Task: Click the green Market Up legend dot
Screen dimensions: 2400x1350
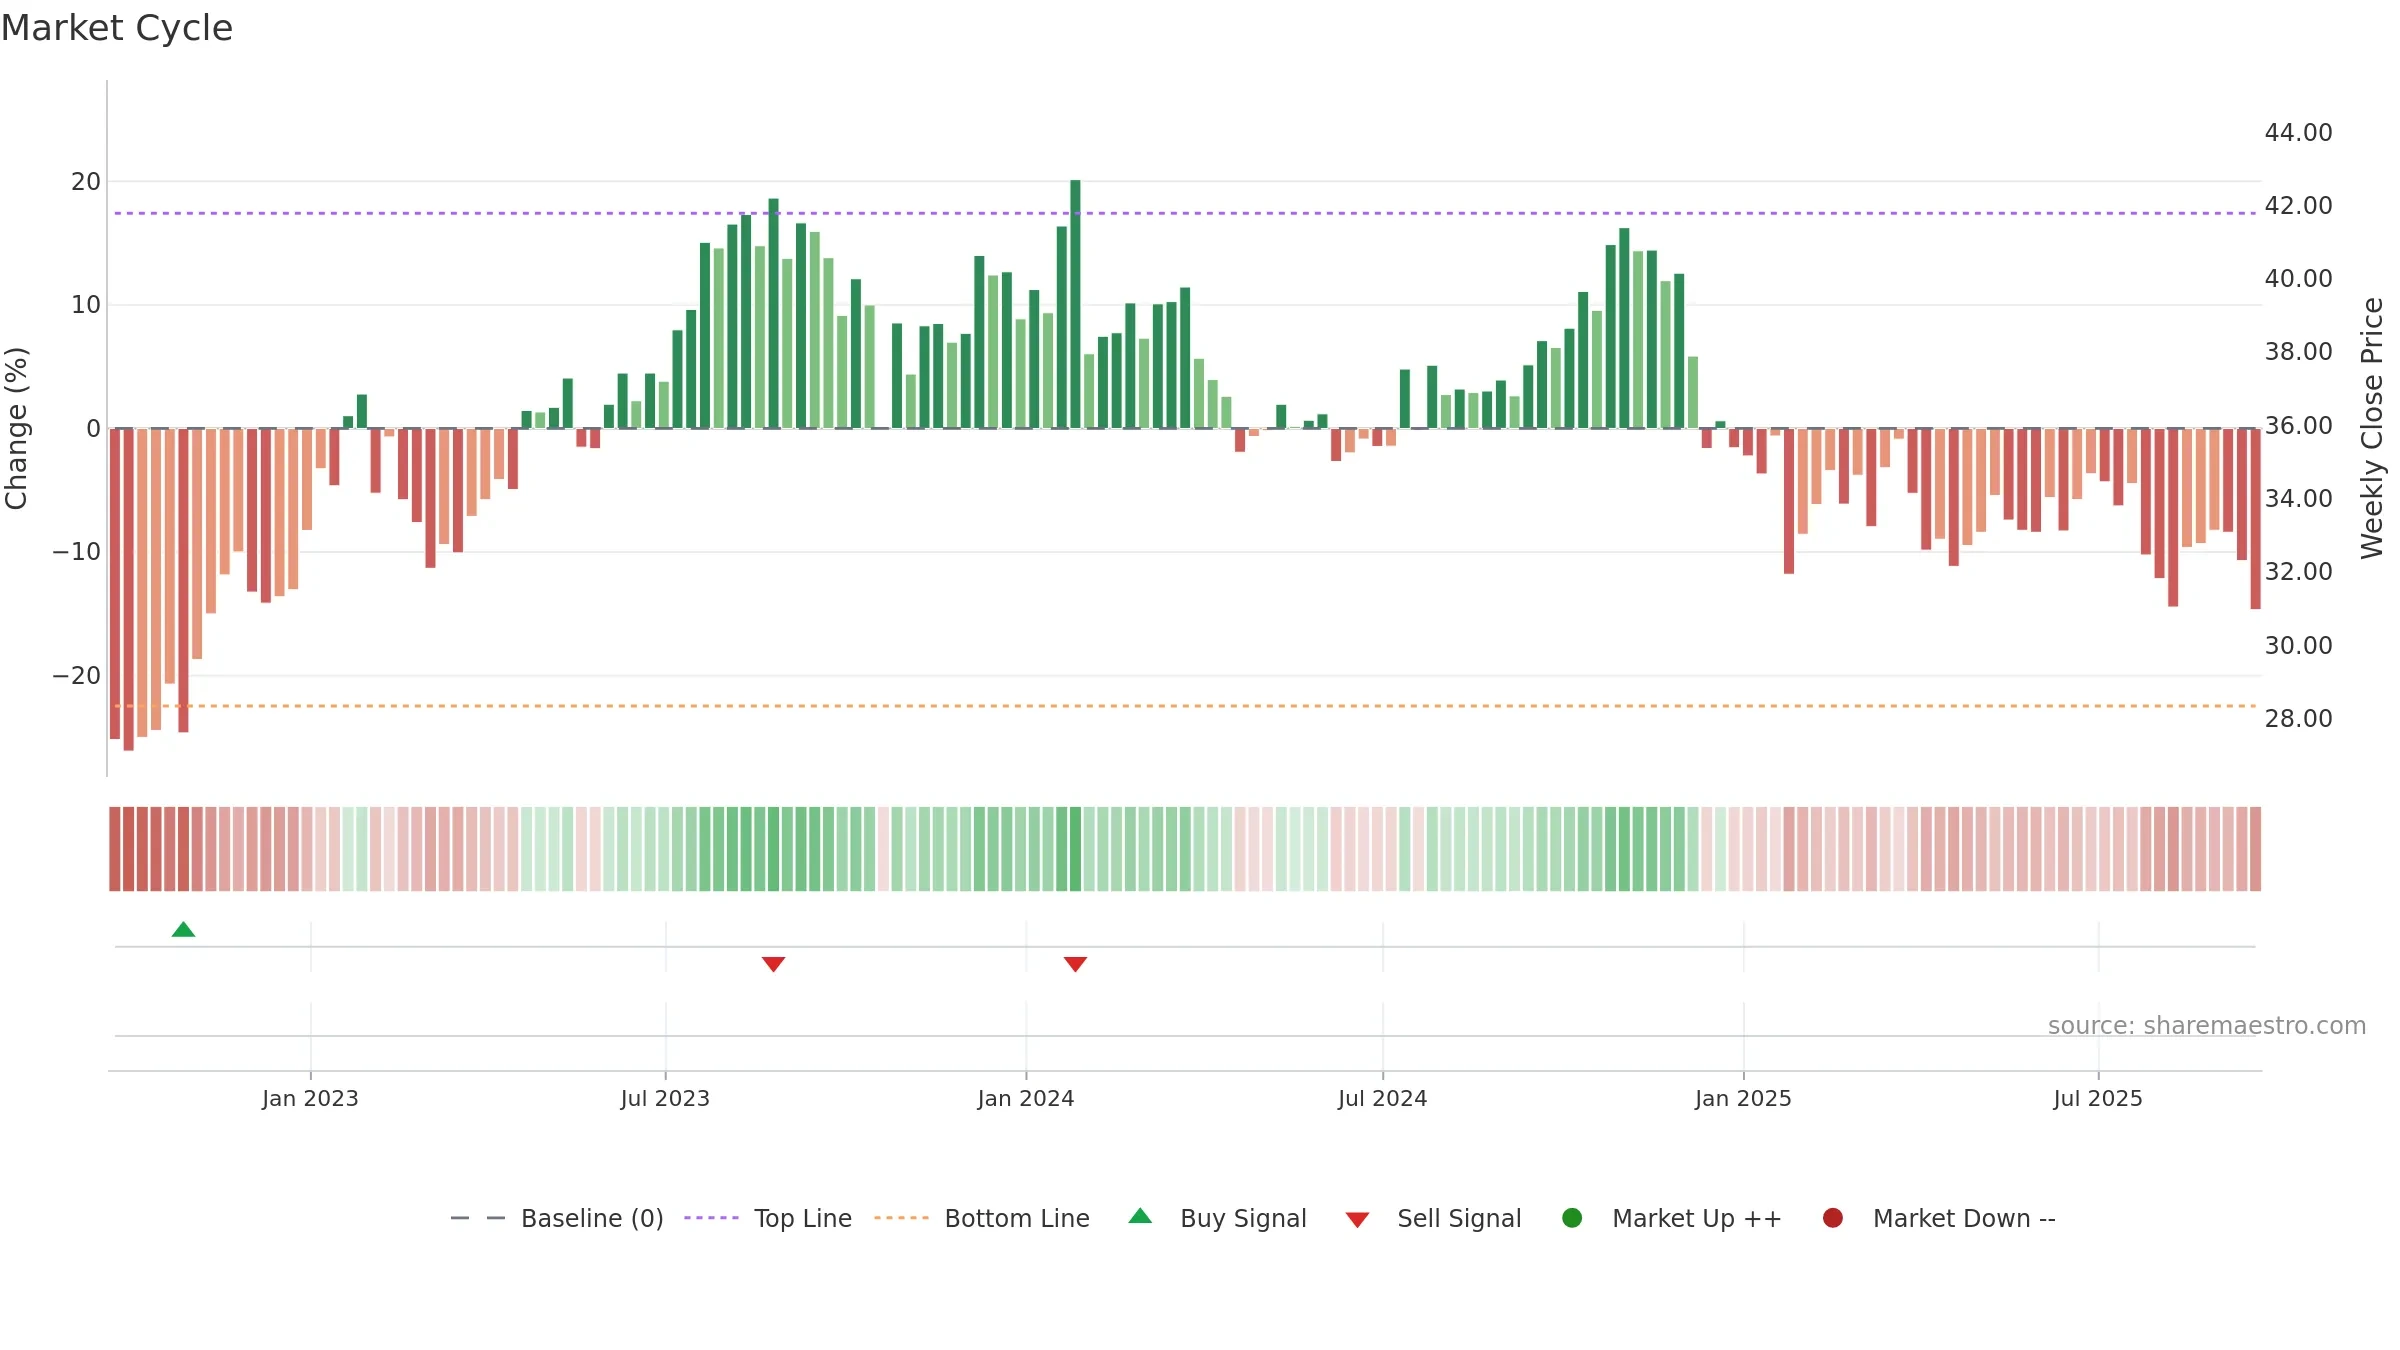Action: [x=1572, y=1218]
